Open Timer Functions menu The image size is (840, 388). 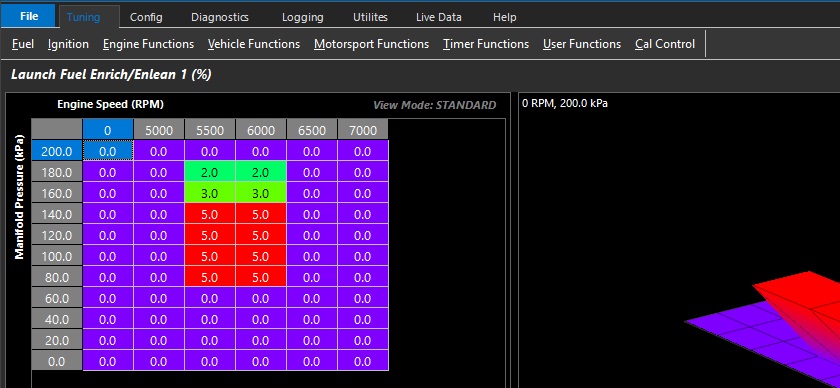(x=486, y=44)
